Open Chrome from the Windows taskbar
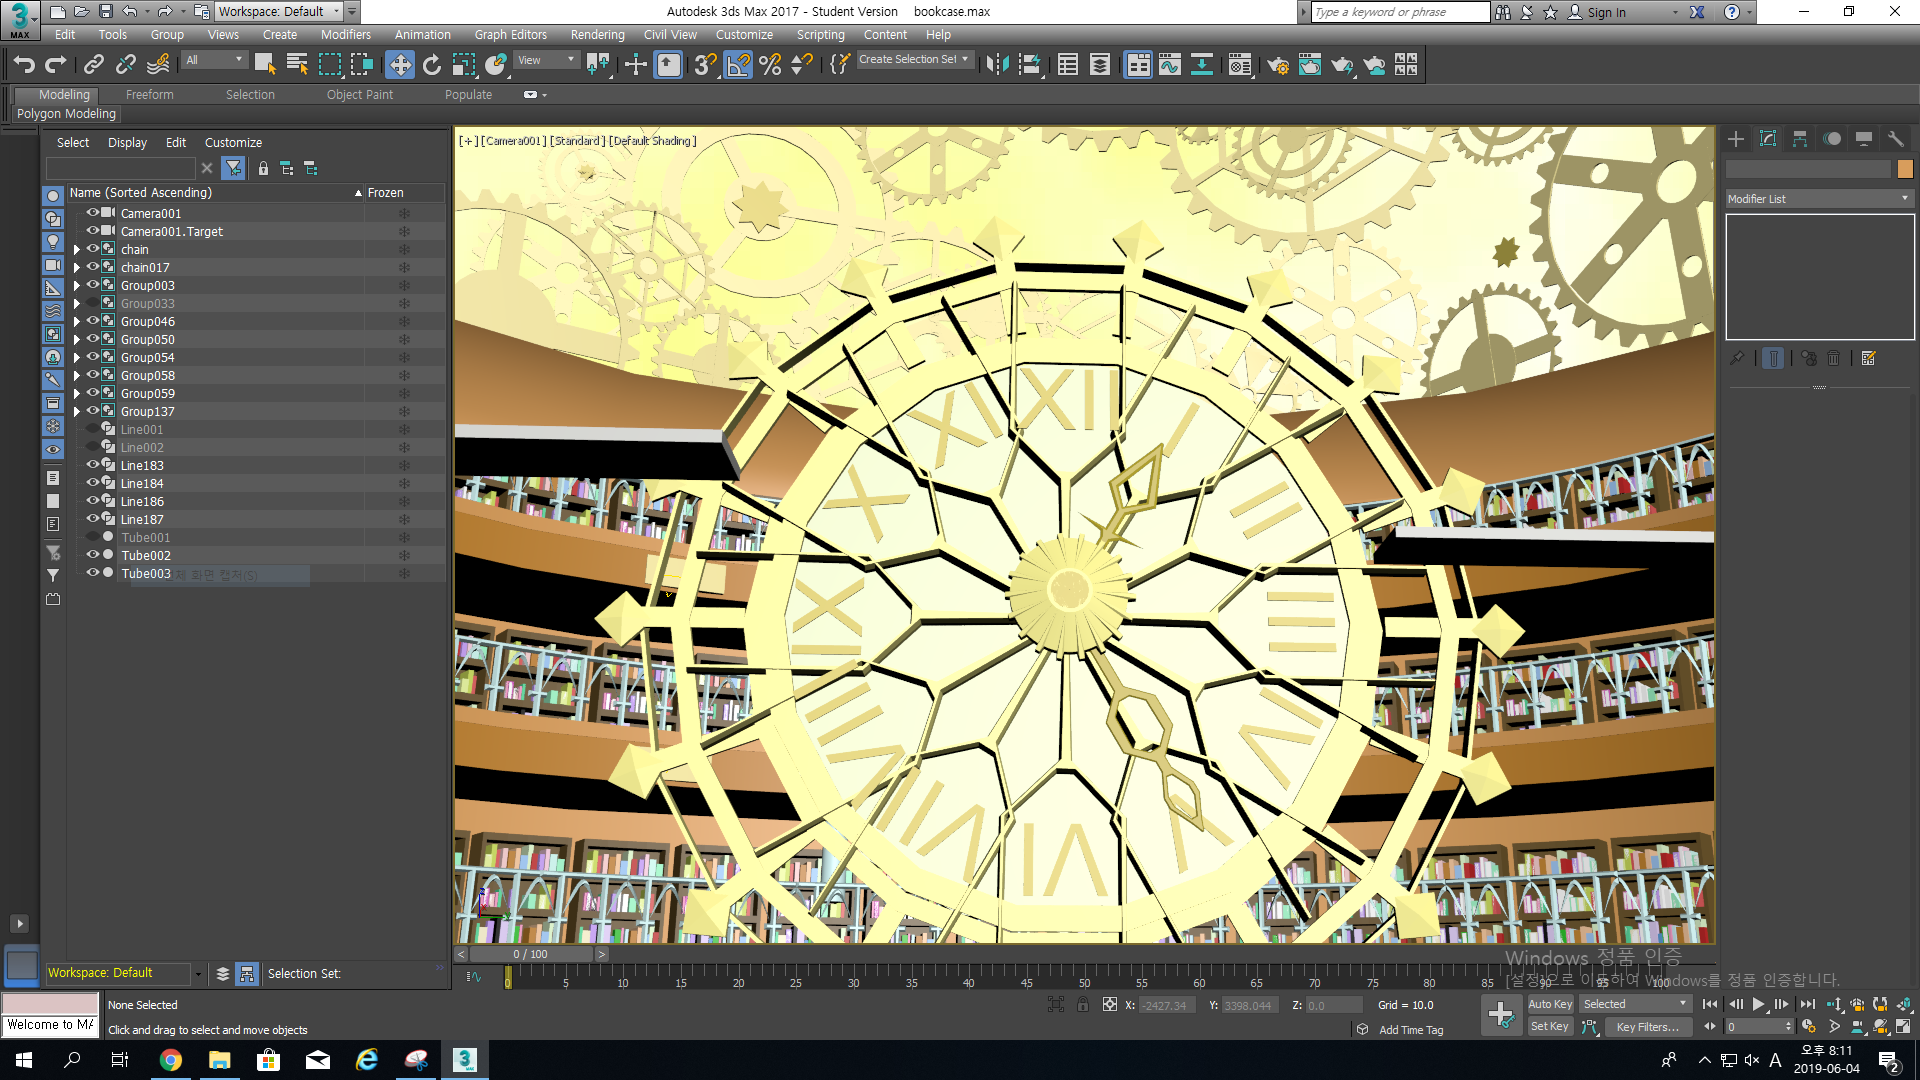Viewport: 1920px width, 1080px height. [x=171, y=1060]
